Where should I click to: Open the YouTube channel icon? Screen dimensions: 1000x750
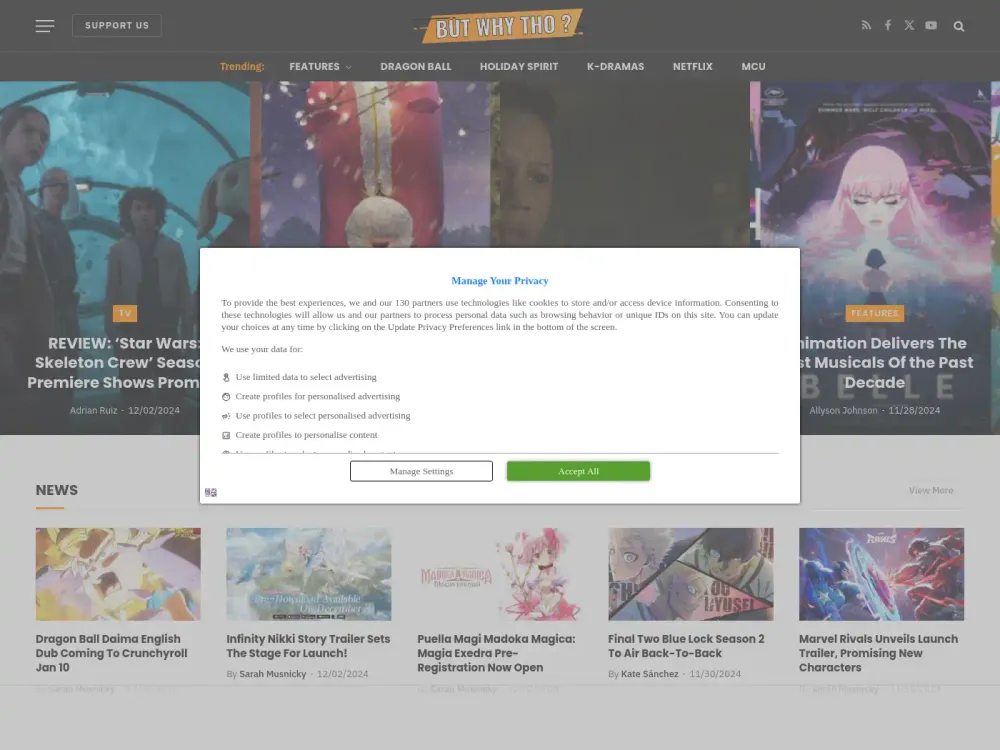tap(931, 26)
